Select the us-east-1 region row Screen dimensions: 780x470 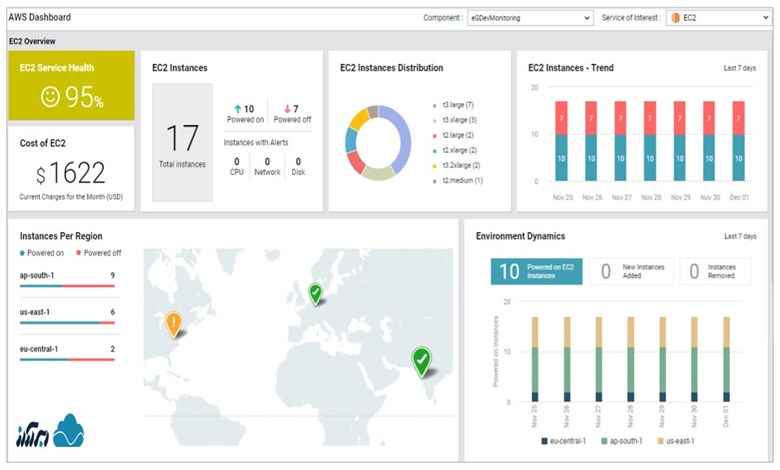pos(67,317)
